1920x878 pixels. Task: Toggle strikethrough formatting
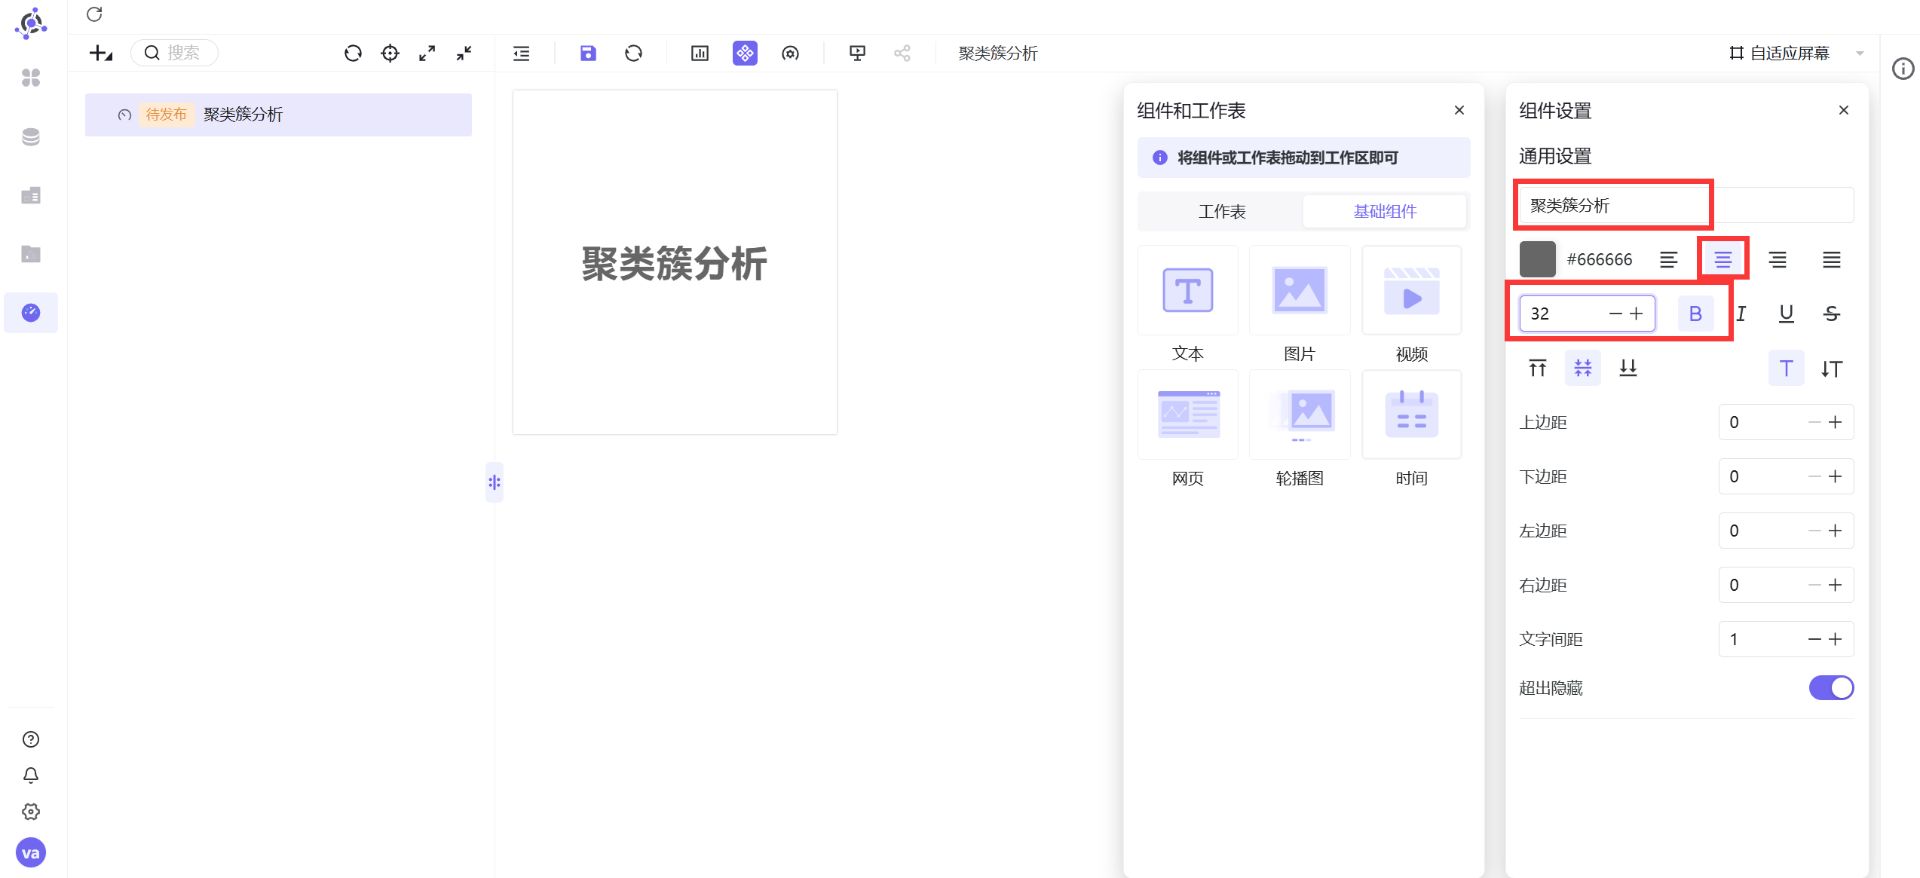(1831, 314)
